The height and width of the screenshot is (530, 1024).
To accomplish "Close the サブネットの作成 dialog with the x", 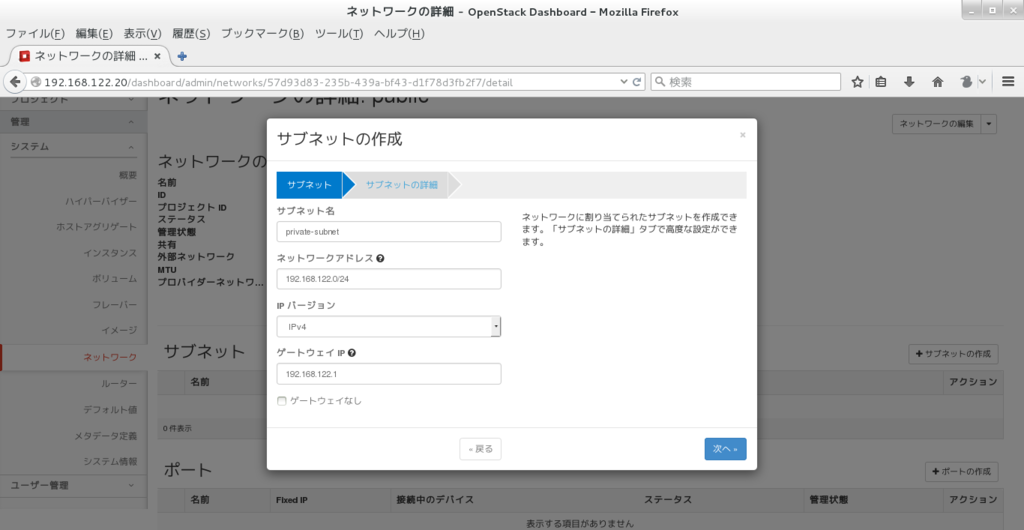I will click(743, 135).
